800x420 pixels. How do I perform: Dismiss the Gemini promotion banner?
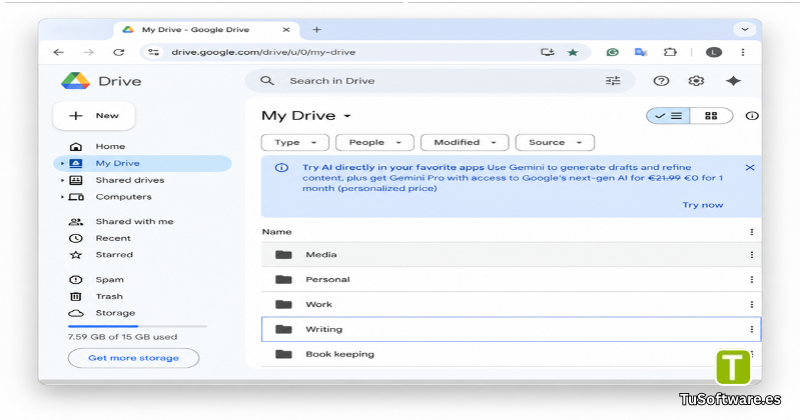coord(749,167)
